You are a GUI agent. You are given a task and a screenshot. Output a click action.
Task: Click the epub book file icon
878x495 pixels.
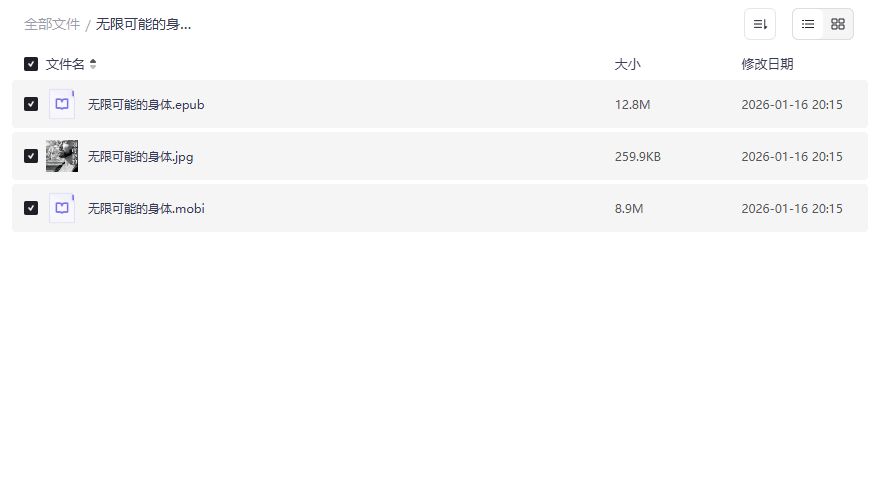62,104
